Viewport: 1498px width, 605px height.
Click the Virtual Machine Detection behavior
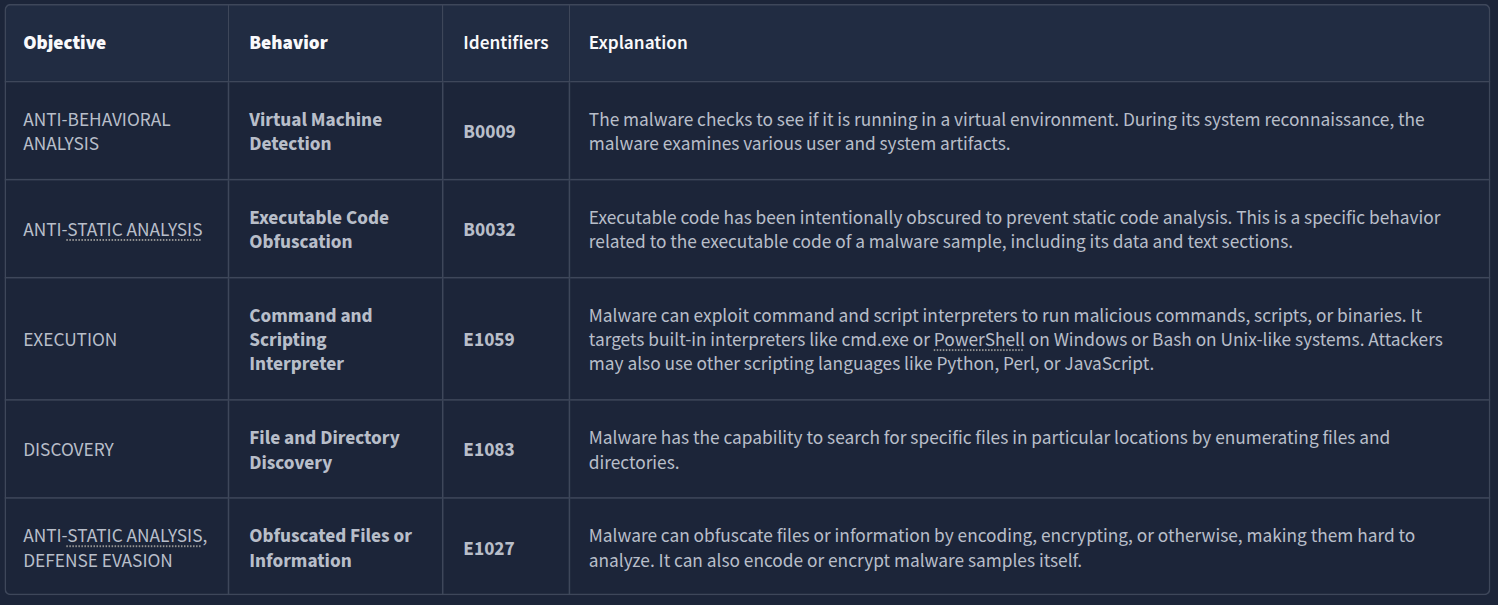[315, 131]
